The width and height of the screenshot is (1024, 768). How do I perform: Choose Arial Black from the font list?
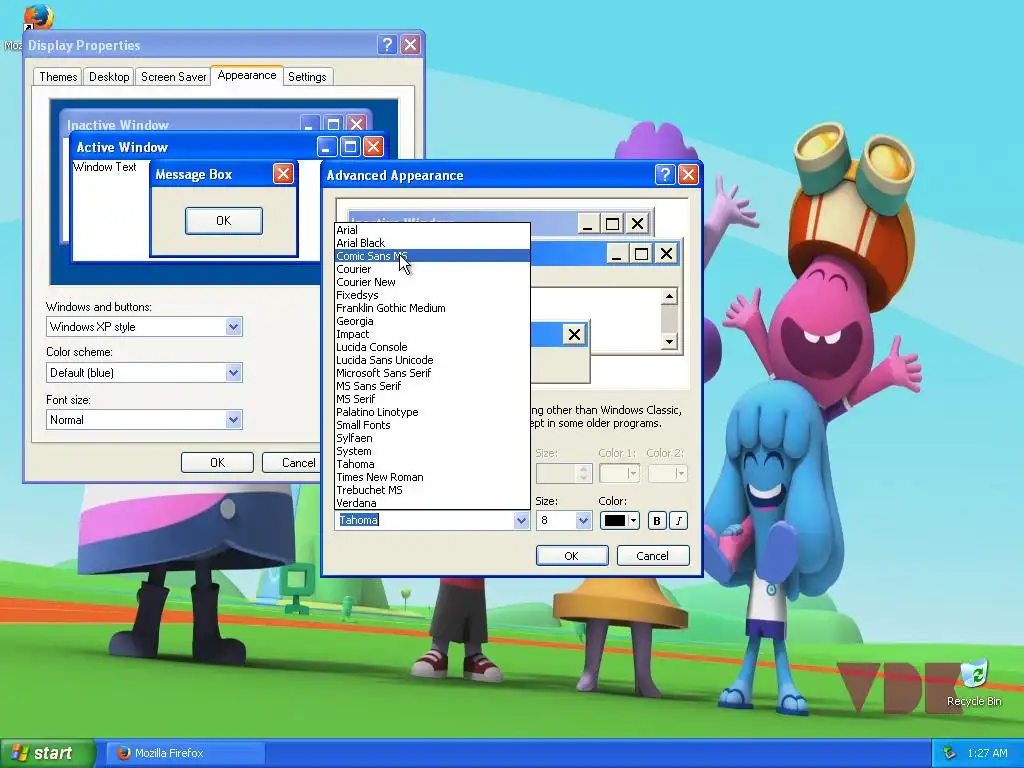coord(432,243)
